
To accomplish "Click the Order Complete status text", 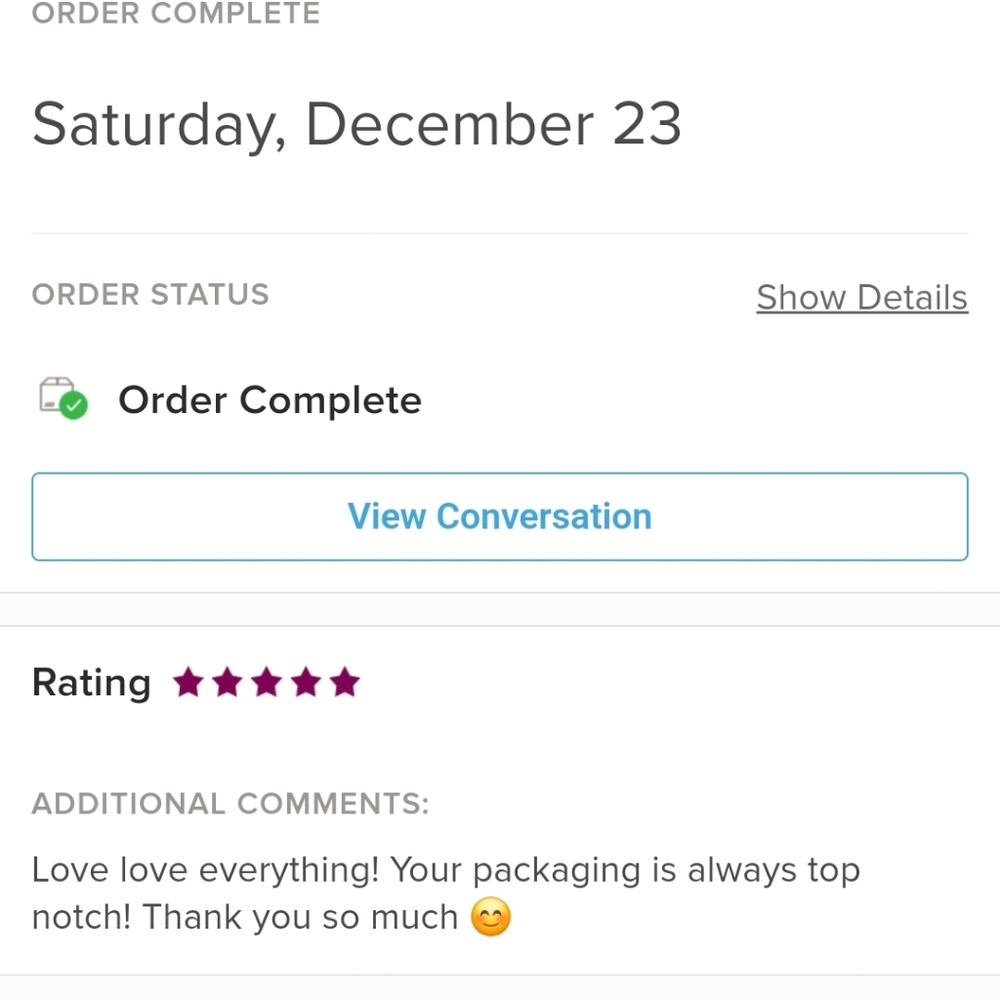I will coord(270,399).
